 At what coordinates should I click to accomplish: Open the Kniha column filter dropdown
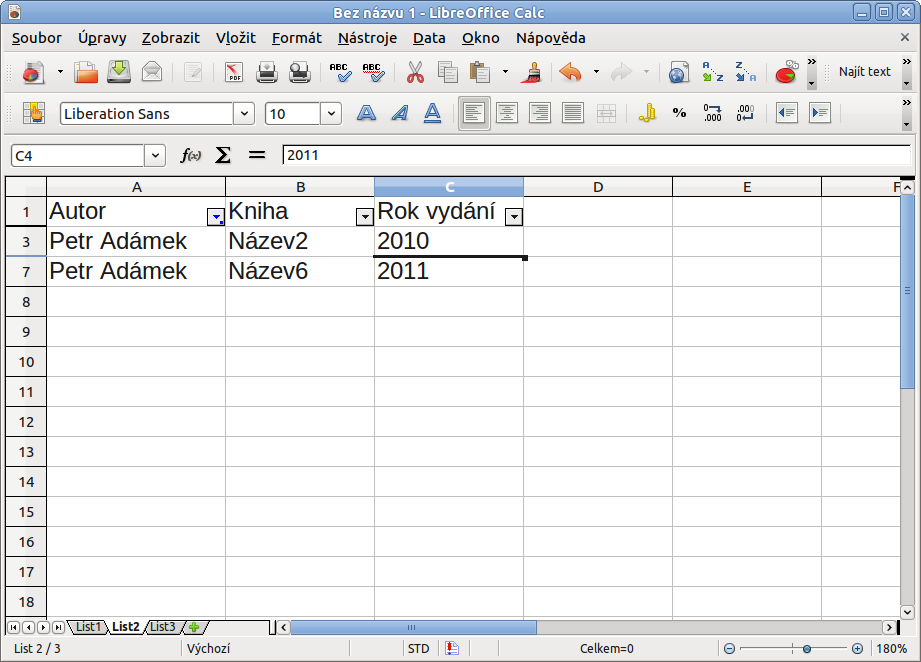365,217
